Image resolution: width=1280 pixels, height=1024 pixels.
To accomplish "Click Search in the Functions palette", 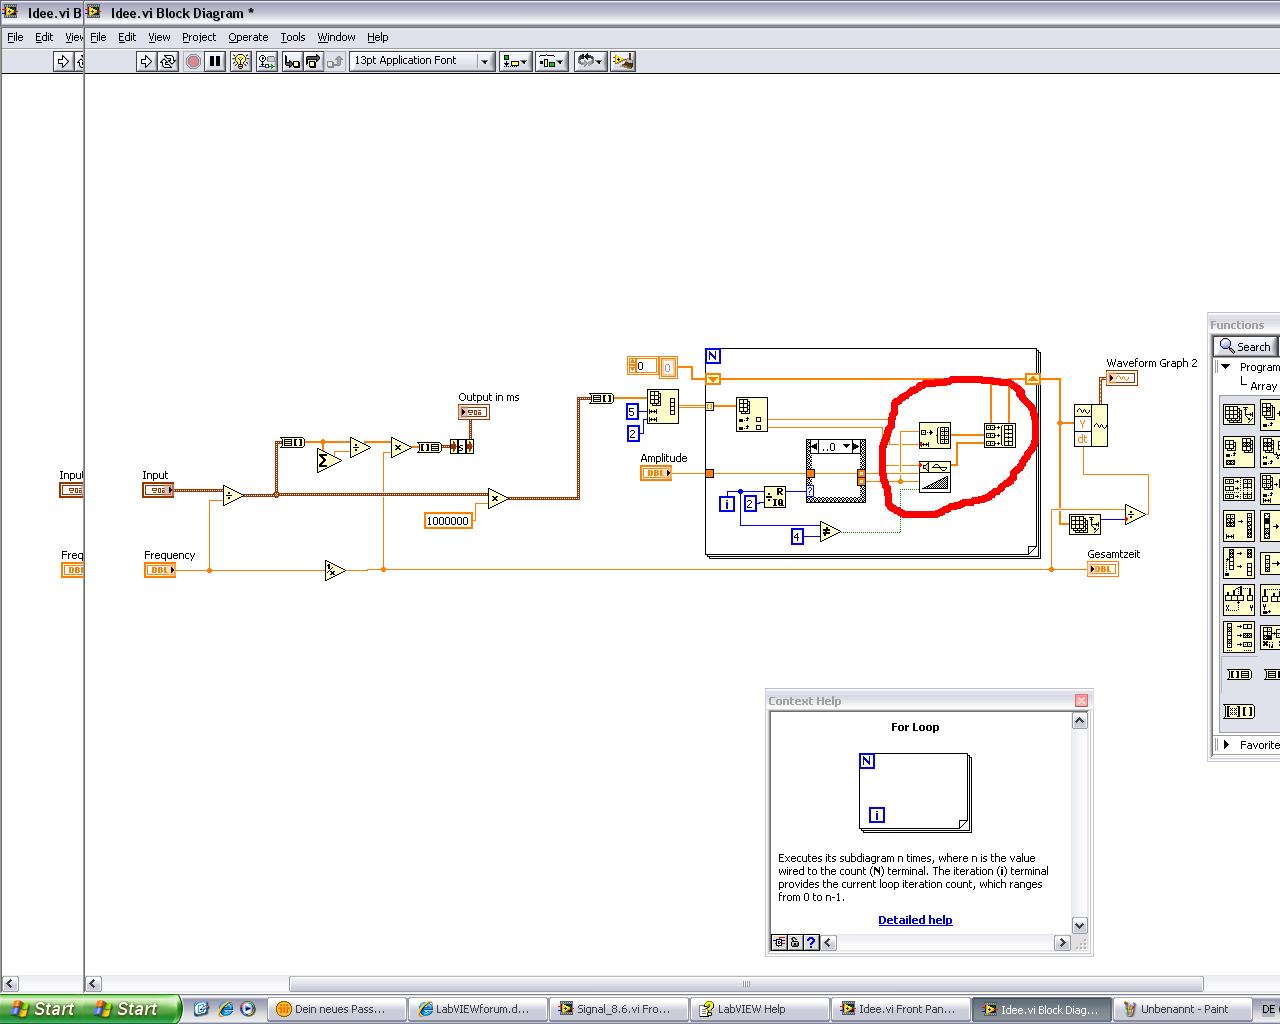I will click(x=1244, y=346).
